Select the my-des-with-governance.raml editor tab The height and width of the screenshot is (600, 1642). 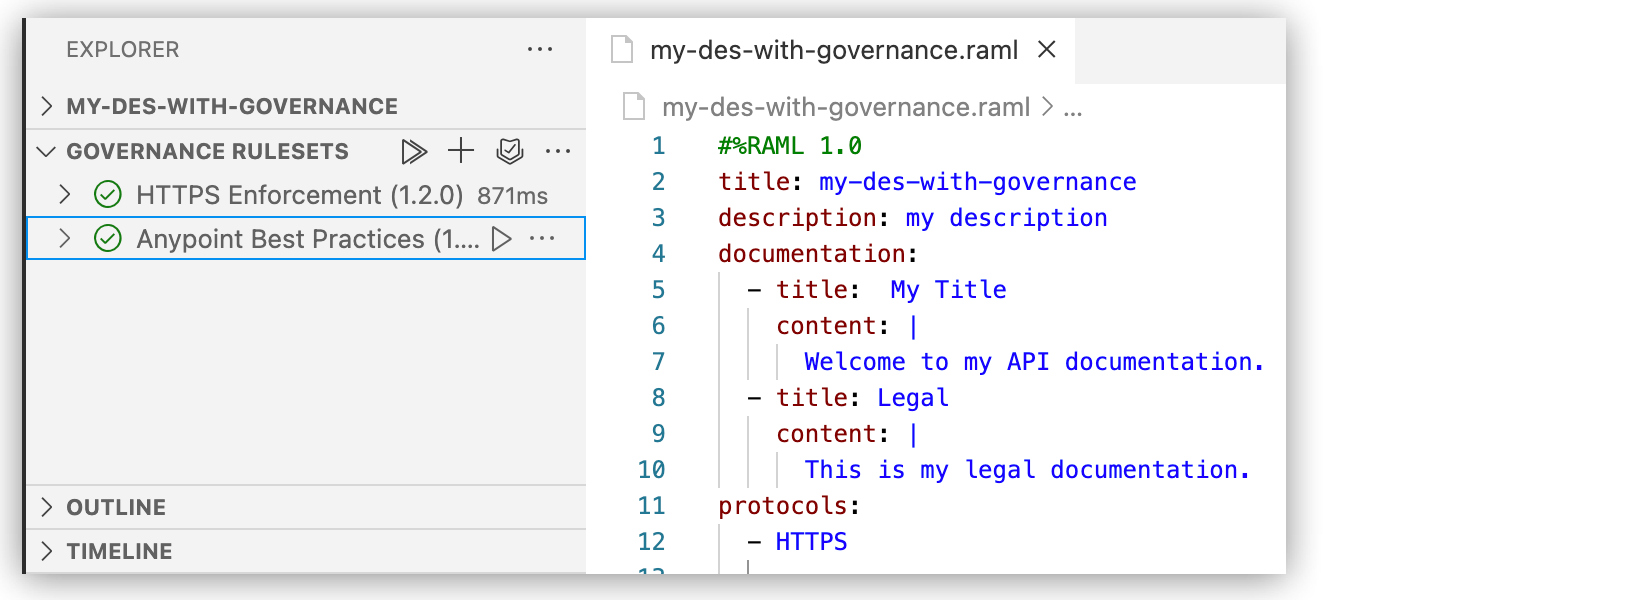click(833, 50)
